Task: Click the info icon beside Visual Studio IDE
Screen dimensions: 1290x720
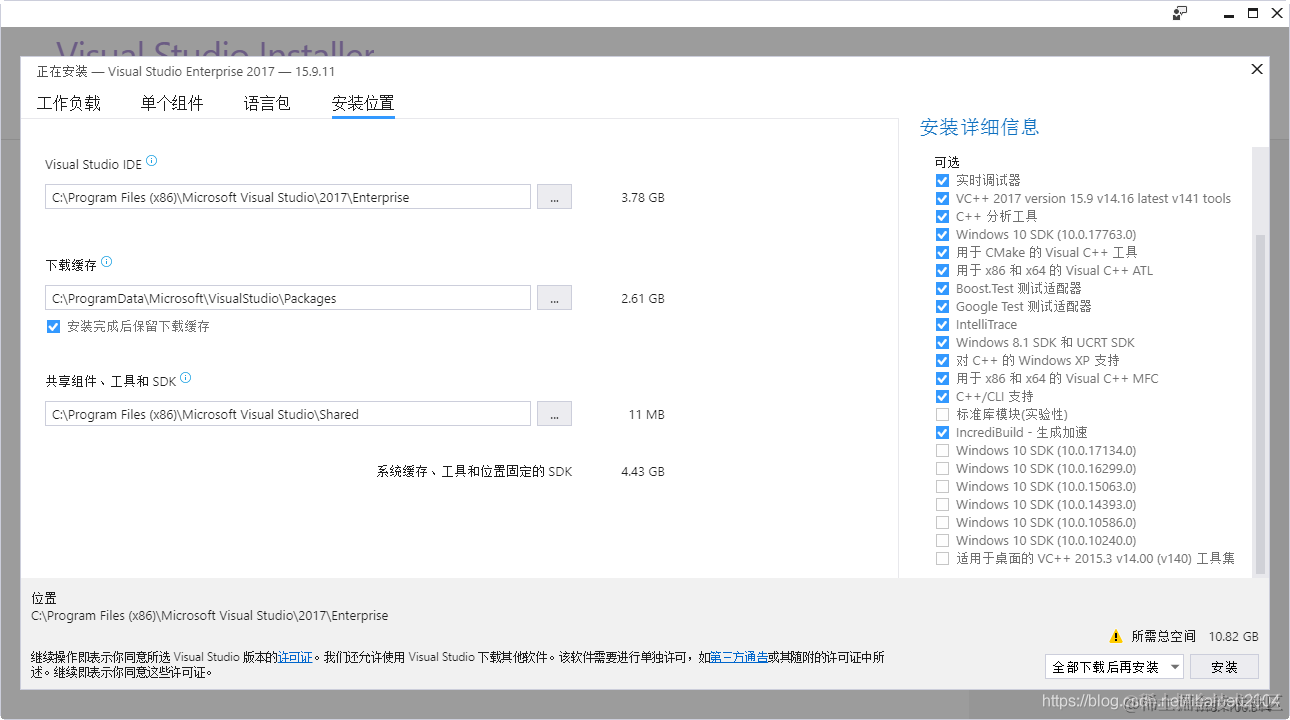Action: pos(152,161)
